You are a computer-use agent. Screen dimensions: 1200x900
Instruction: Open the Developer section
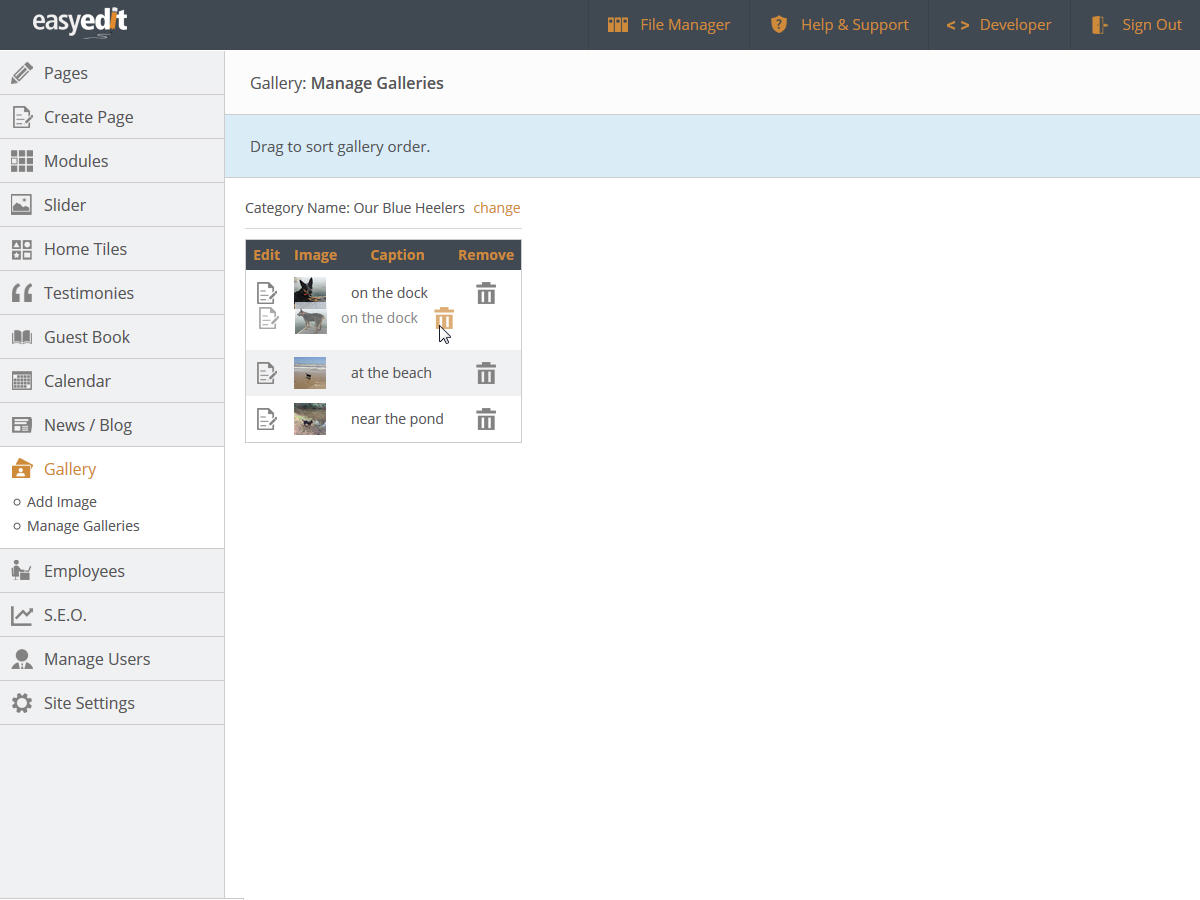click(x=999, y=25)
